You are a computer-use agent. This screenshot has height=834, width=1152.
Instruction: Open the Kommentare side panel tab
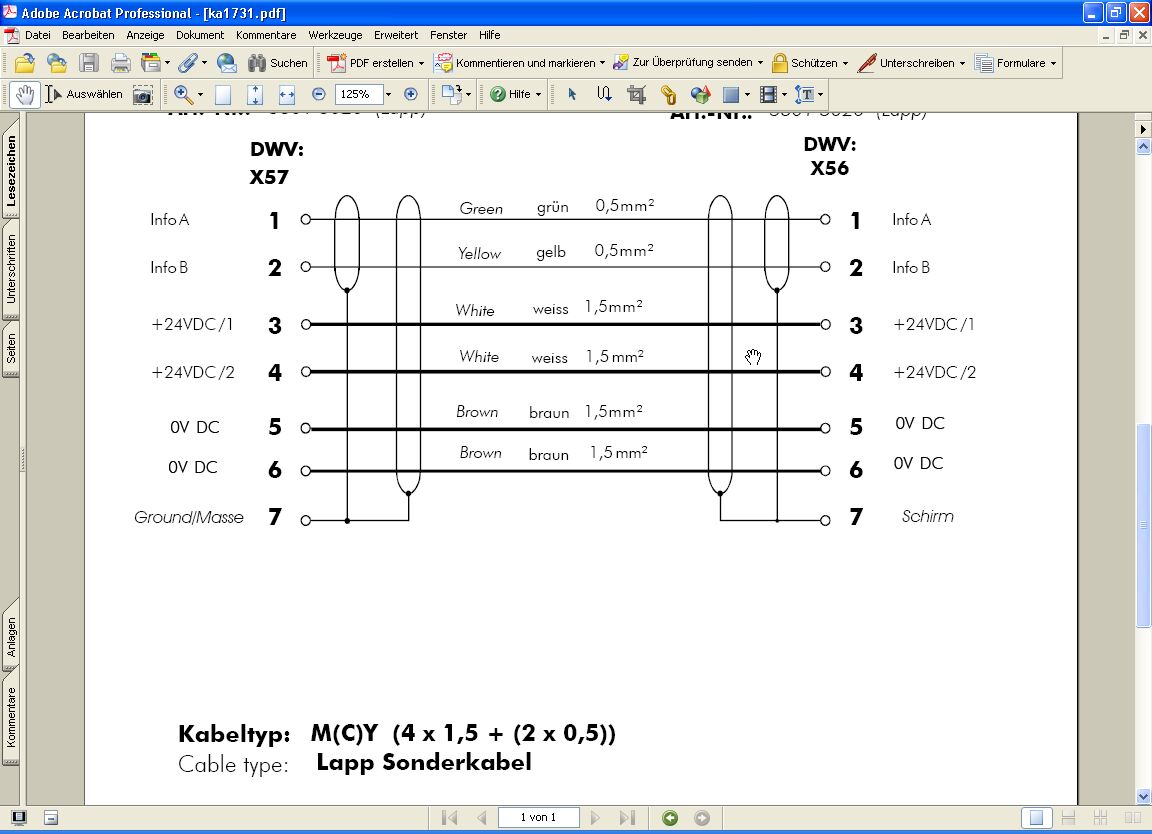click(x=11, y=717)
